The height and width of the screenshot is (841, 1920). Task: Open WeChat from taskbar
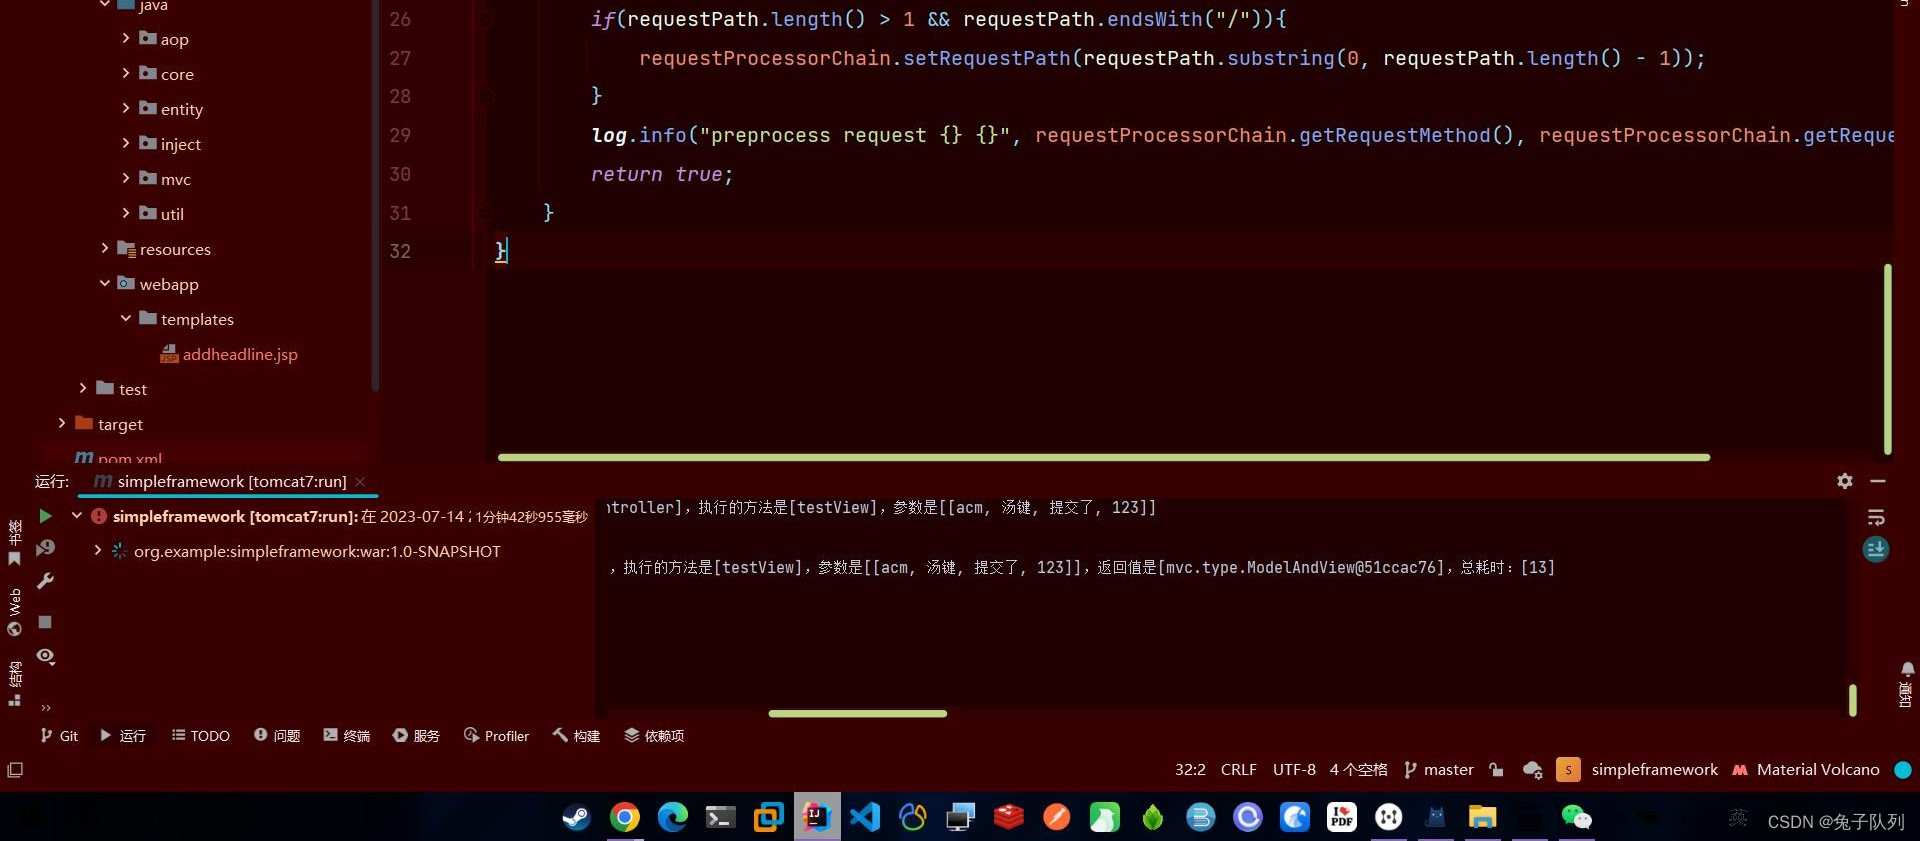(x=1577, y=817)
